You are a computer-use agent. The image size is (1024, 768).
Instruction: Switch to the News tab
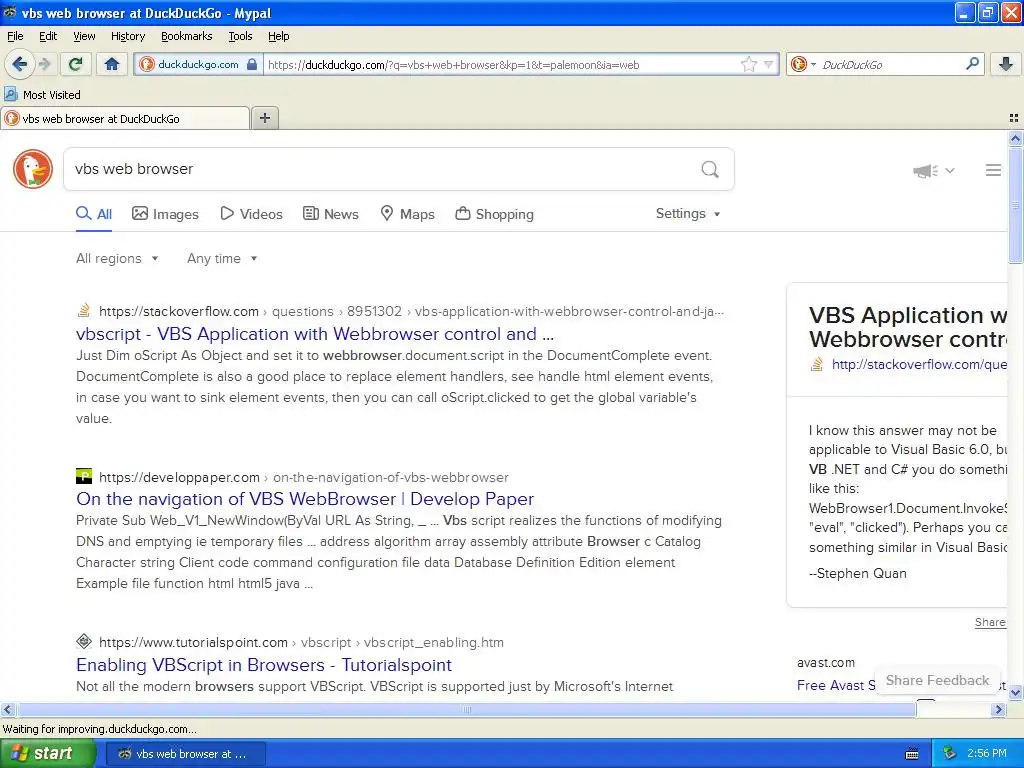(330, 214)
